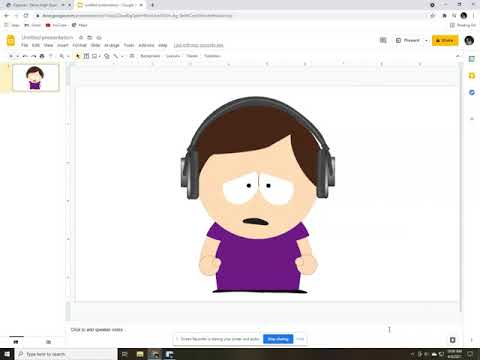This screenshot has height=360, width=480.
Task: Click the move to folder icon
Action: pos(90,37)
